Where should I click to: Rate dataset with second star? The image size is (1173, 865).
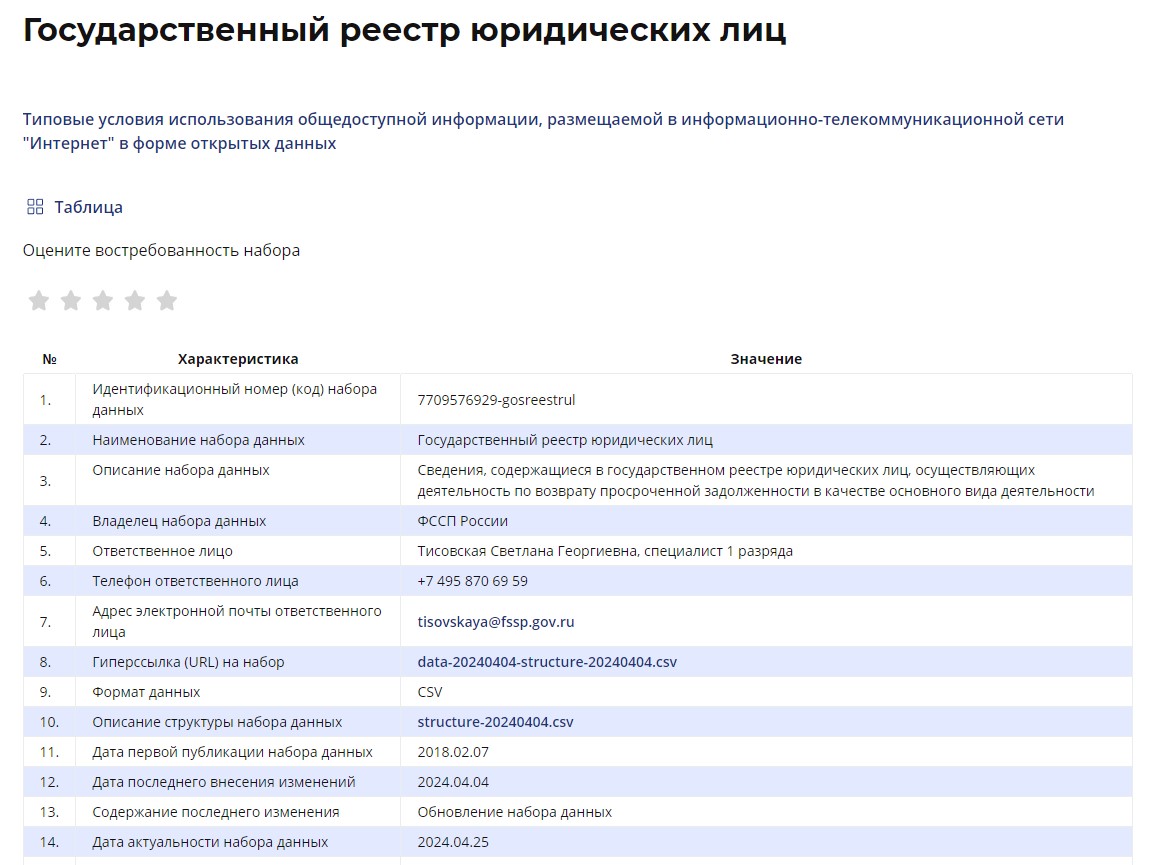(71, 301)
